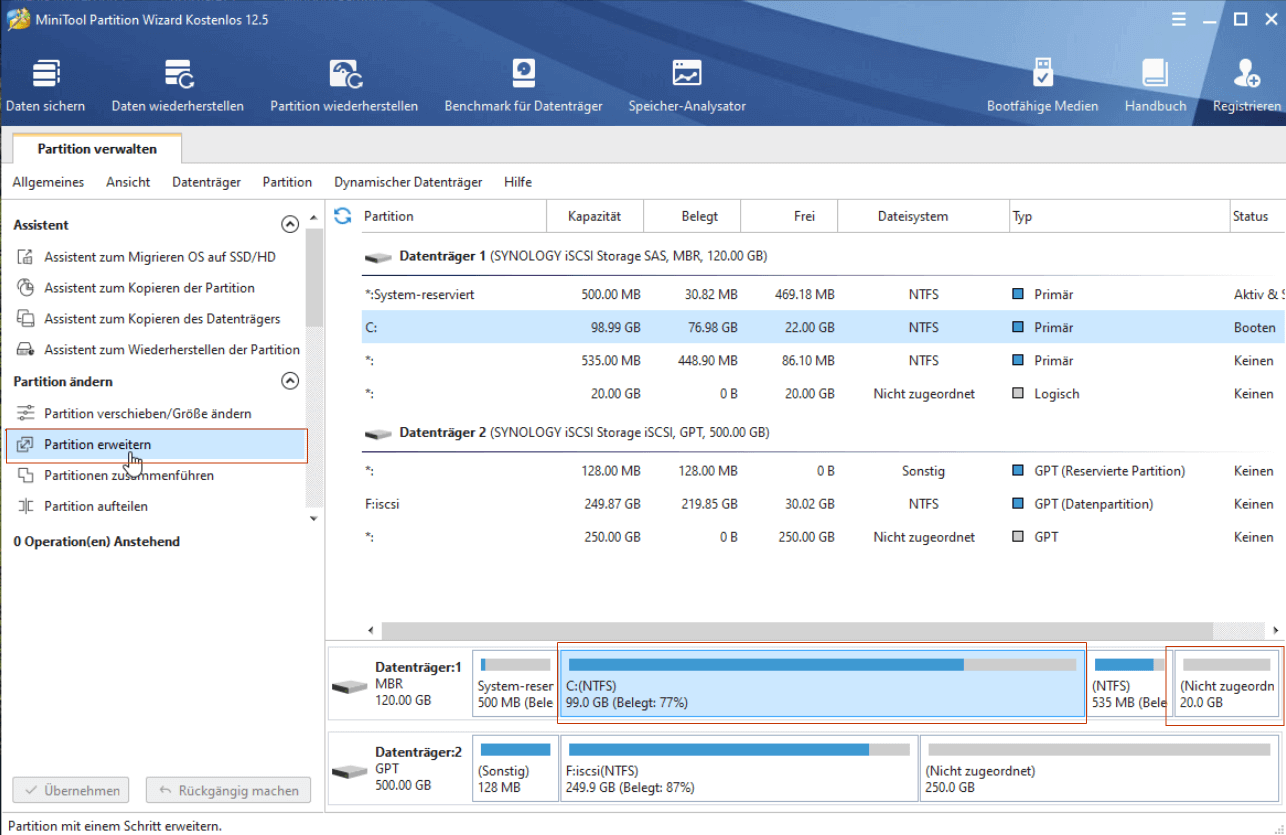
Task: Select the 250.00 GB Nicht zugeordnet row
Action: (823, 537)
